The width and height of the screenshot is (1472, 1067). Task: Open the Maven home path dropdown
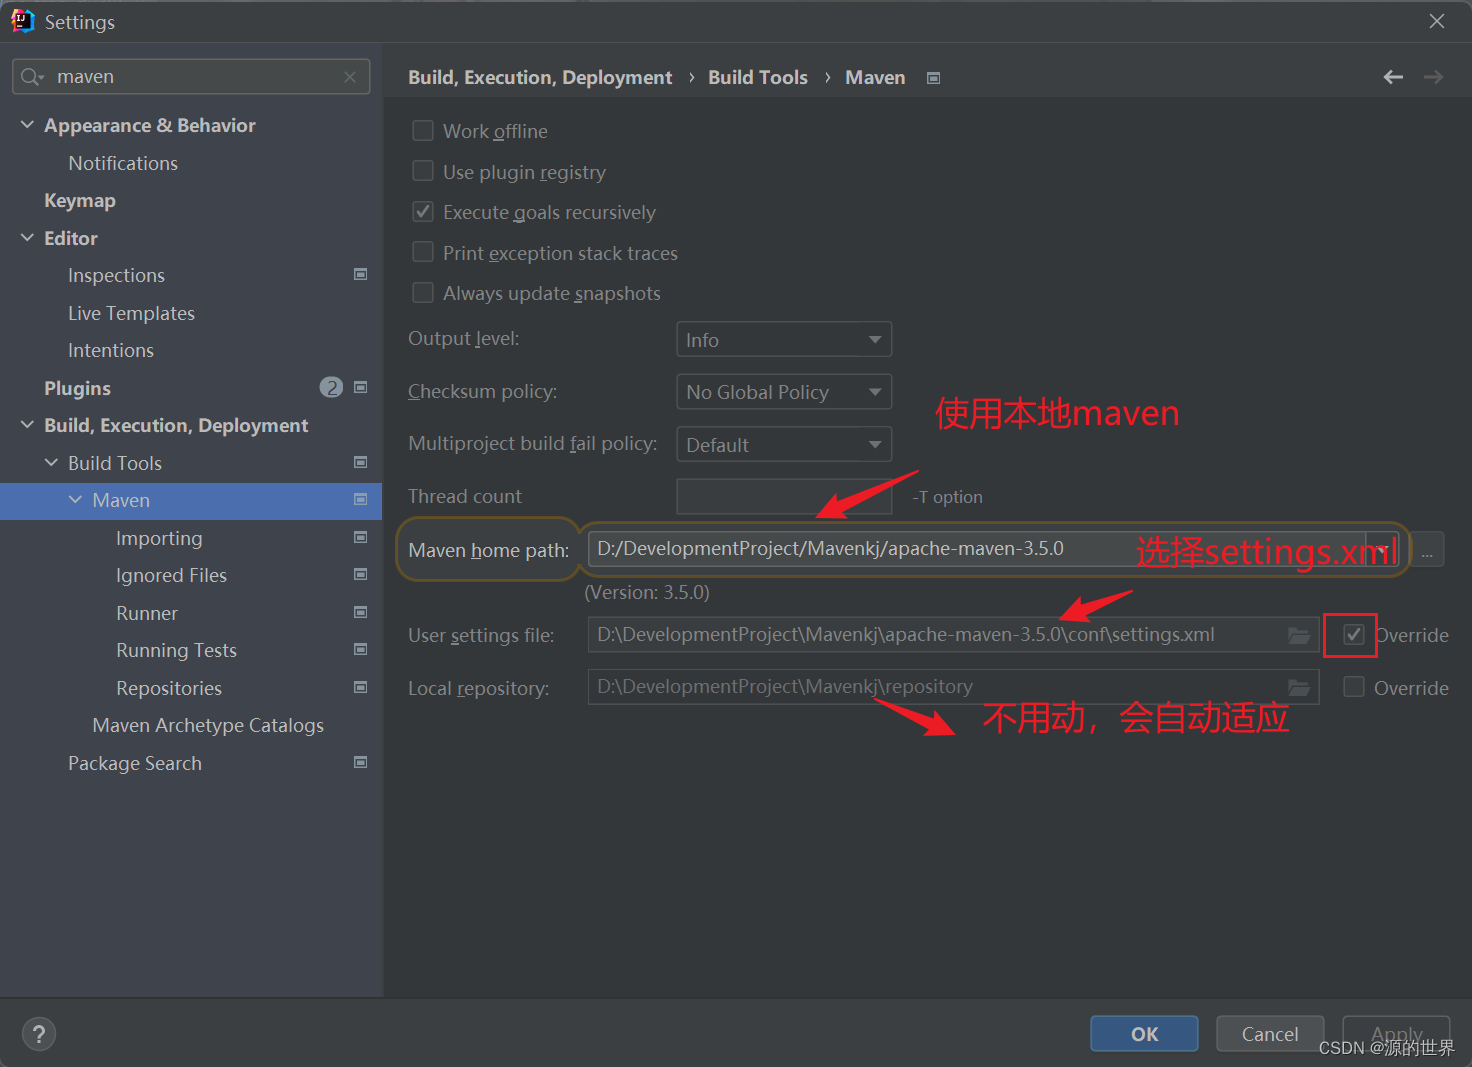tap(1382, 549)
